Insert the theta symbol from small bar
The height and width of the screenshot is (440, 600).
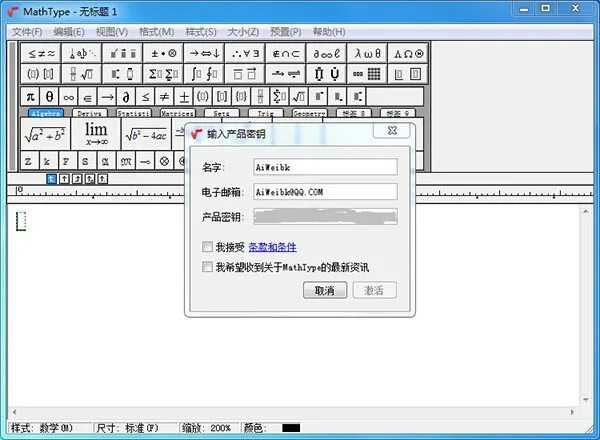(x=49, y=96)
